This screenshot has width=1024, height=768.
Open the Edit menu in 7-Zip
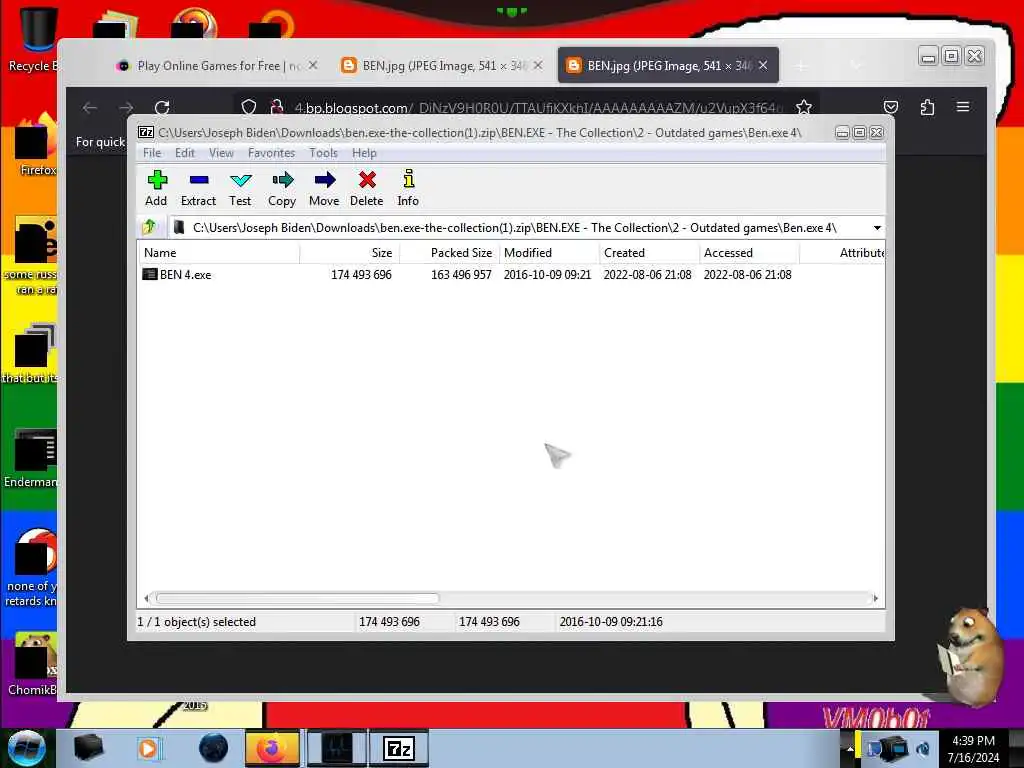point(185,153)
